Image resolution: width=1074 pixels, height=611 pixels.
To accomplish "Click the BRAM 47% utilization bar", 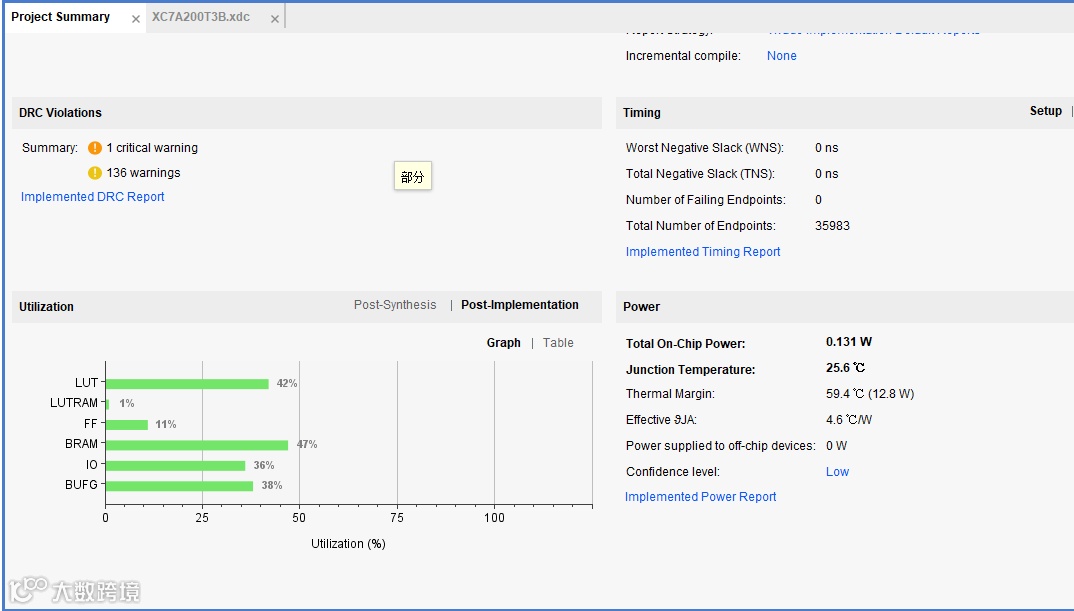I will tap(196, 445).
